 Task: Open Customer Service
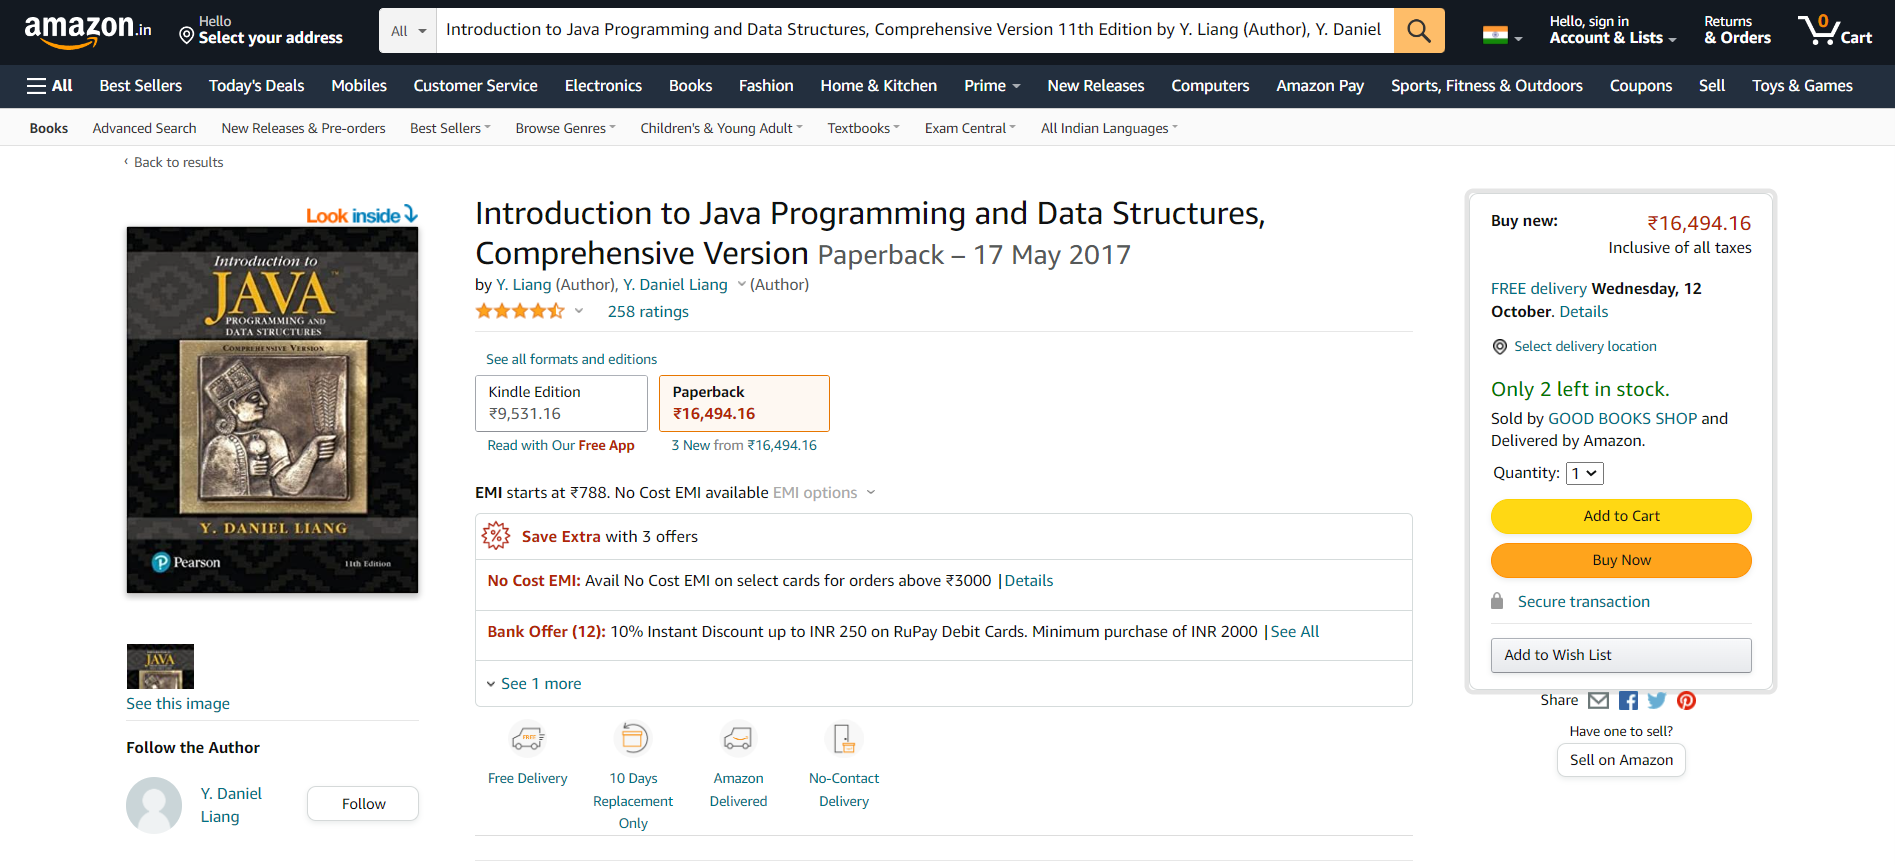[476, 86]
